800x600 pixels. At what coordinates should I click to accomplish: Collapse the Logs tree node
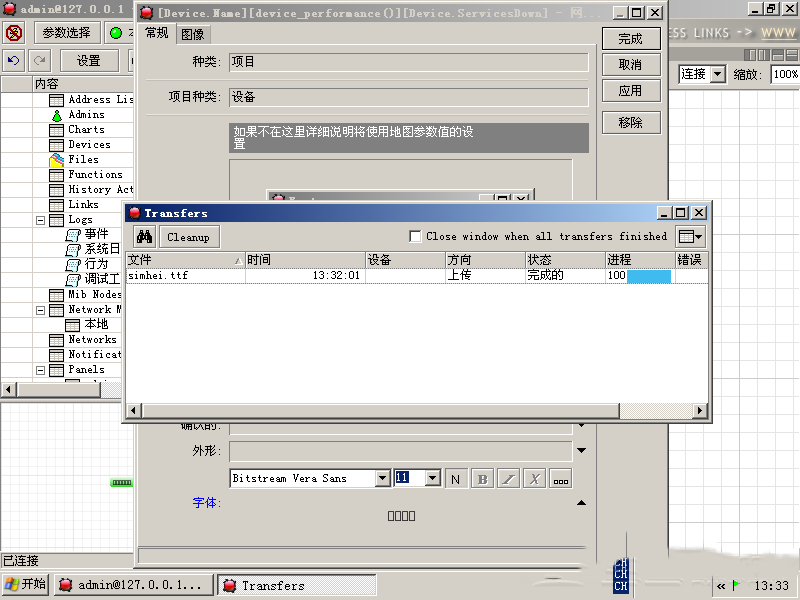[x=41, y=220]
